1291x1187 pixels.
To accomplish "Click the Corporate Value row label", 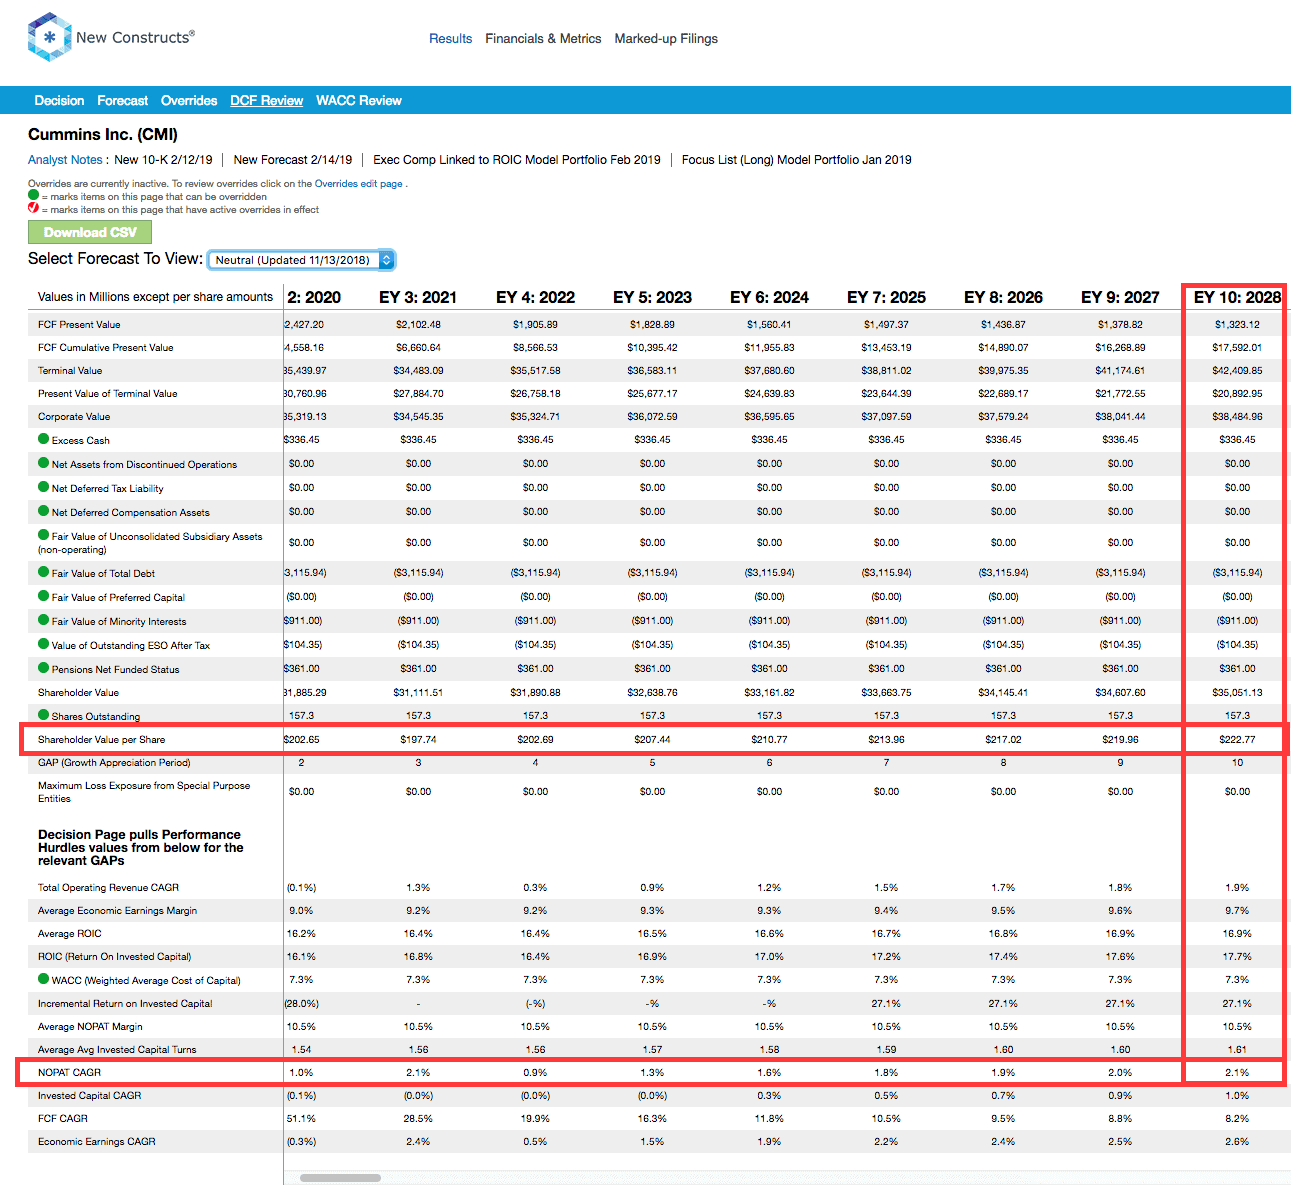I will [74, 417].
